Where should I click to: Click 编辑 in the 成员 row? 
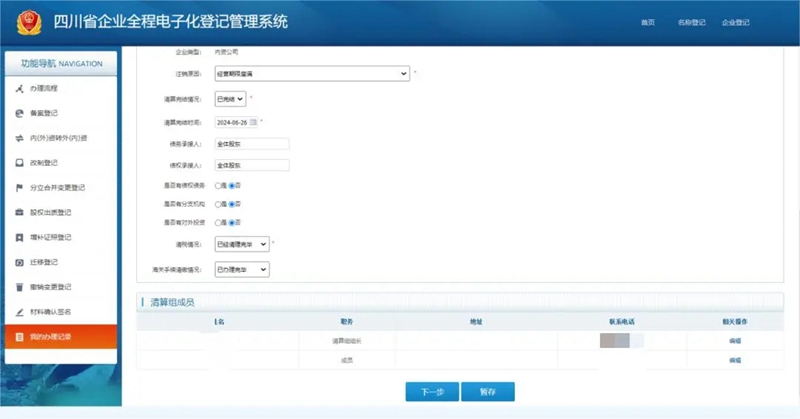click(x=735, y=360)
